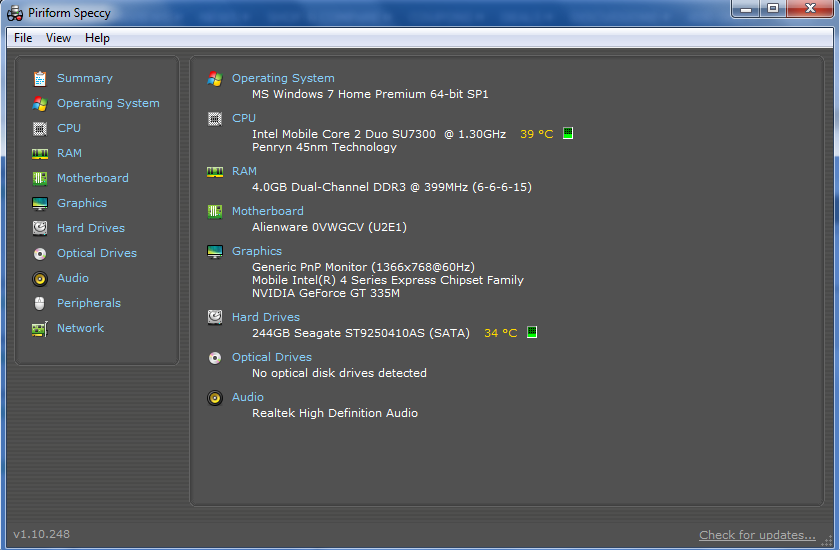The image size is (840, 550).
Task: Click the Optical Drives disc icon in sidebar
Action: pos(40,253)
